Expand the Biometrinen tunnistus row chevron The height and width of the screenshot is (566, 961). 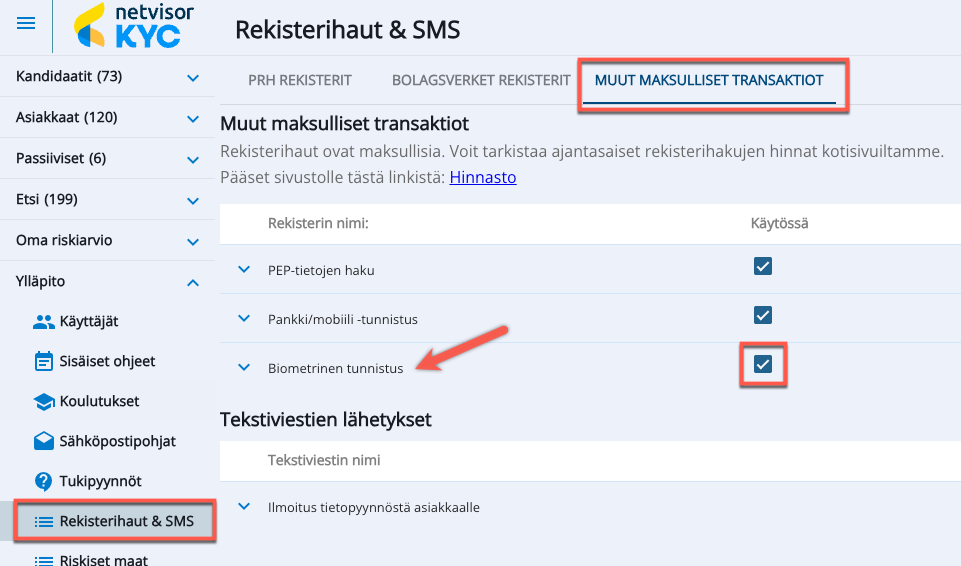(x=243, y=368)
